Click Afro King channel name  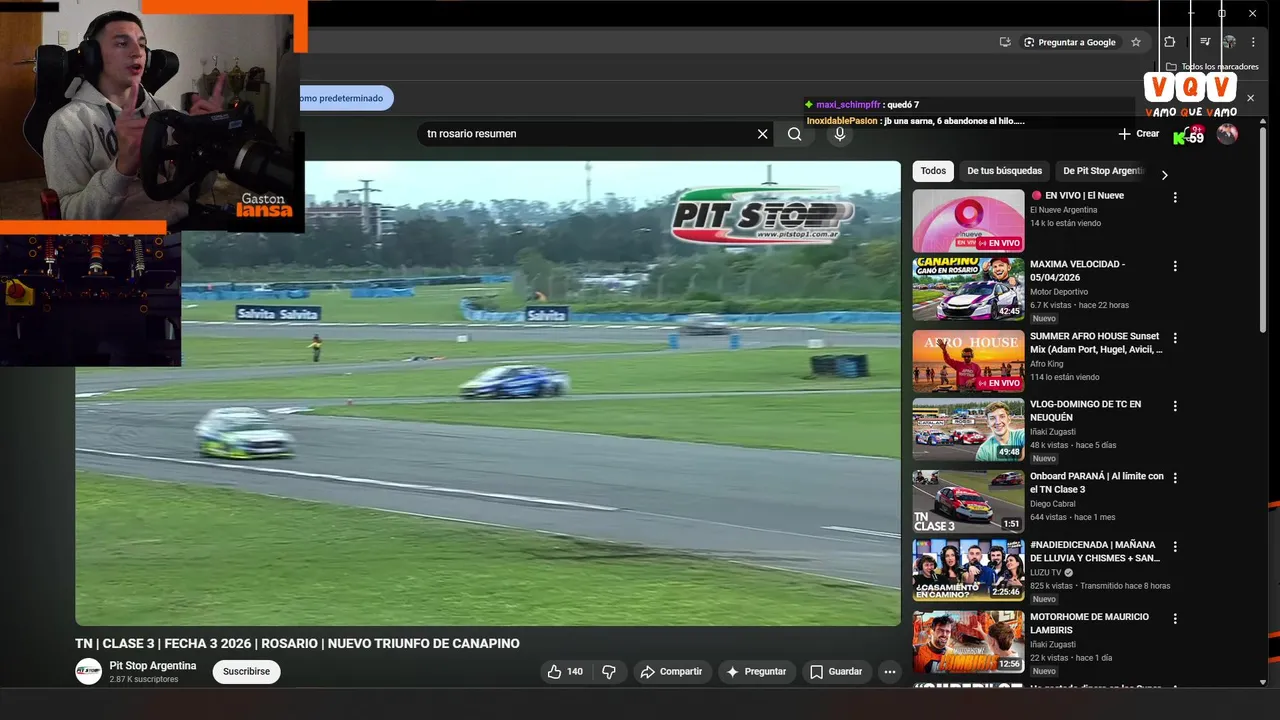pos(1049,364)
